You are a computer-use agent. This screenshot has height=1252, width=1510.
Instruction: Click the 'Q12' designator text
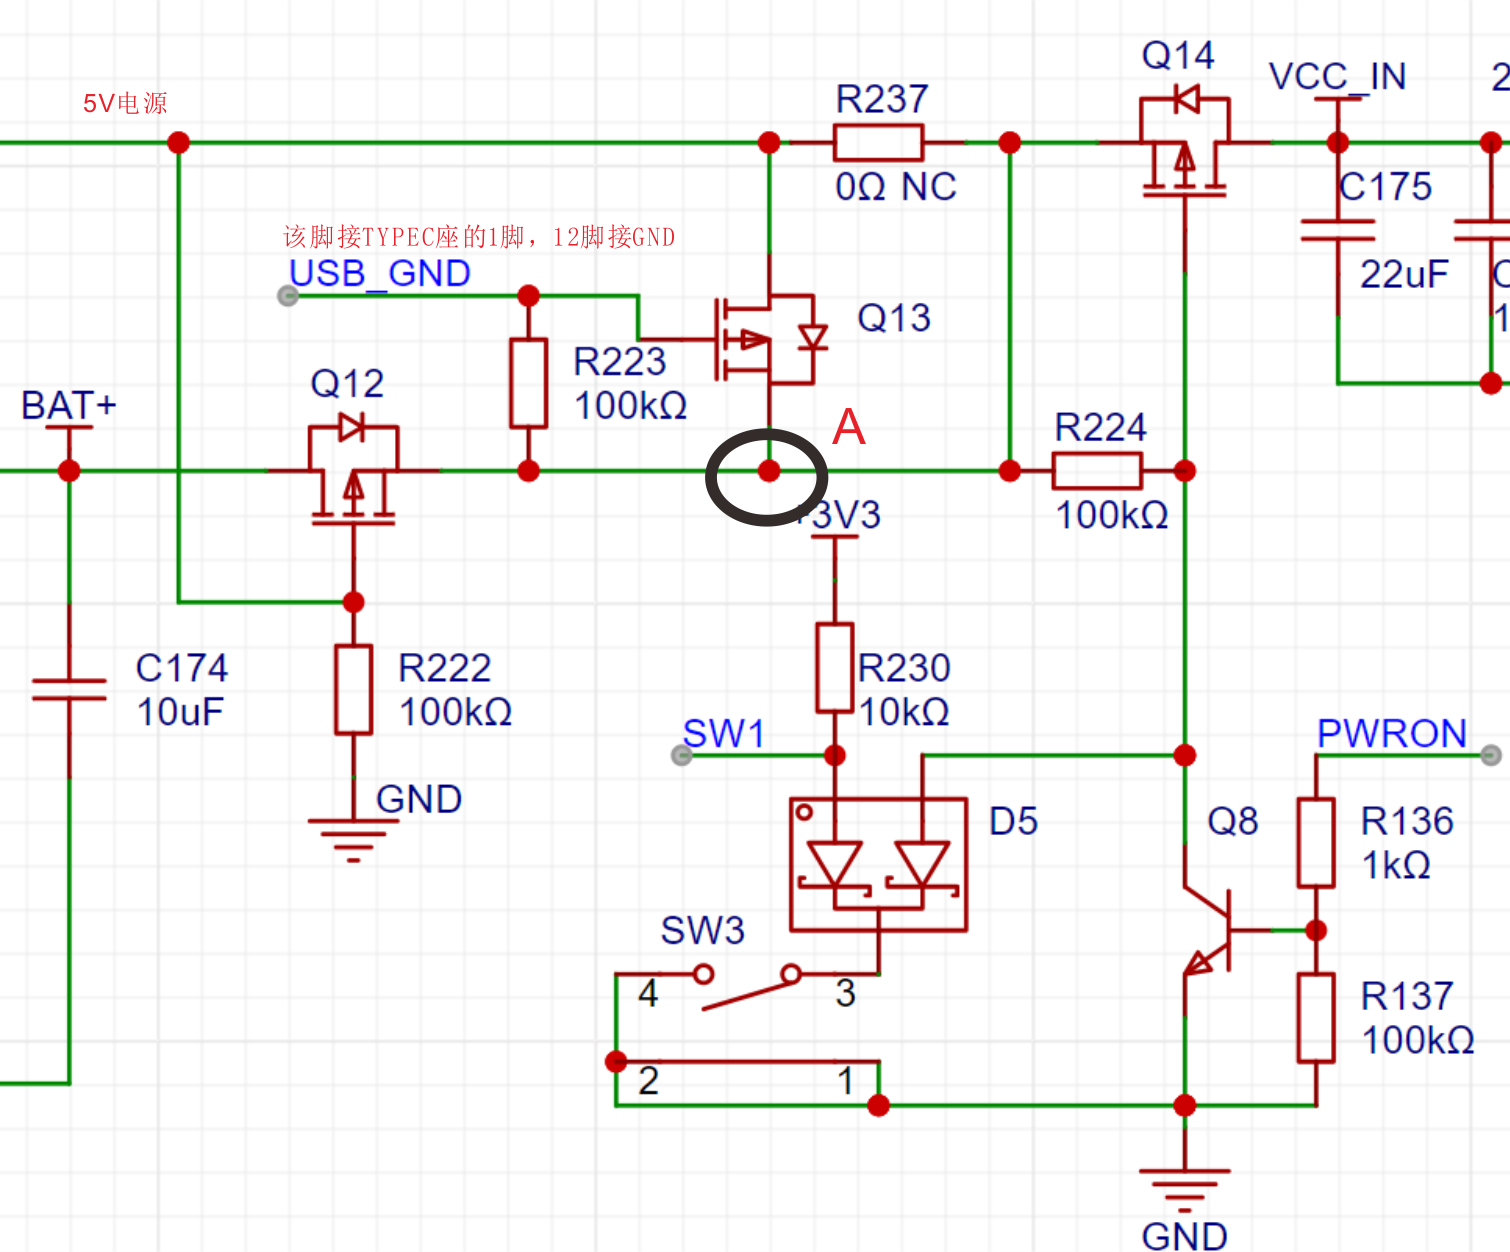(347, 383)
